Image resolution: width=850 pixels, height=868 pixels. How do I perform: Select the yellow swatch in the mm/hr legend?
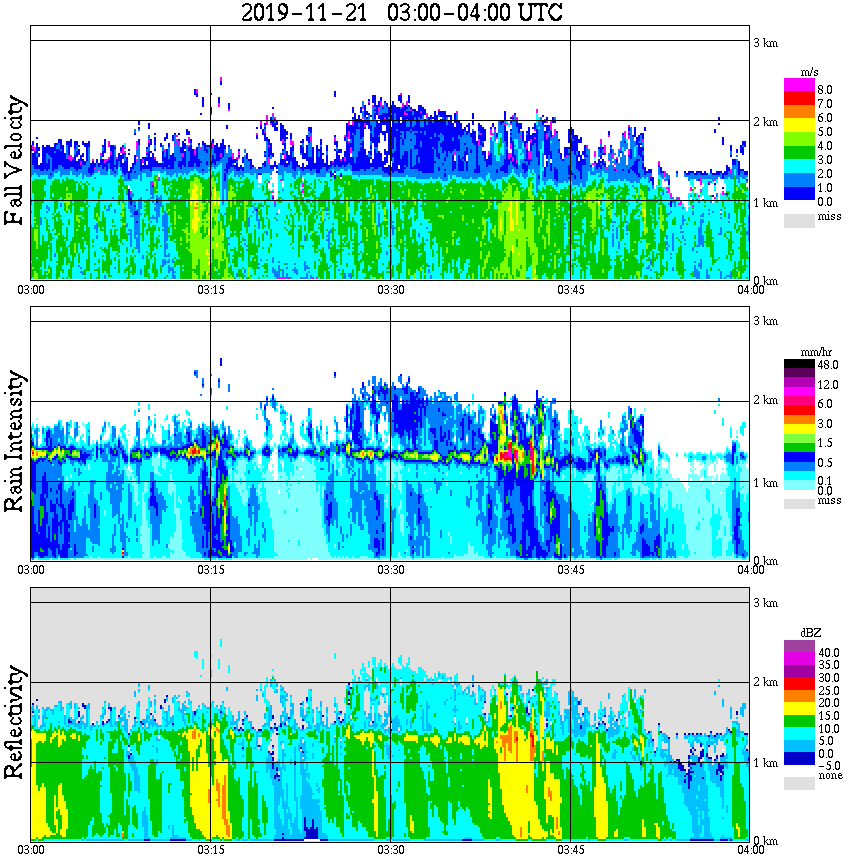tap(799, 429)
